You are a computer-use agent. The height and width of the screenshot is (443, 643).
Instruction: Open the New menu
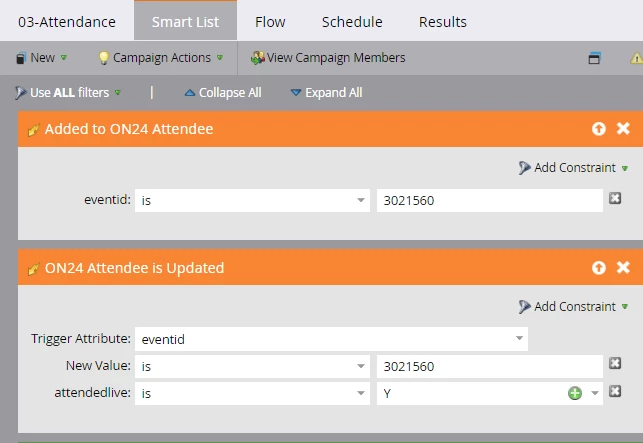[x=41, y=58]
